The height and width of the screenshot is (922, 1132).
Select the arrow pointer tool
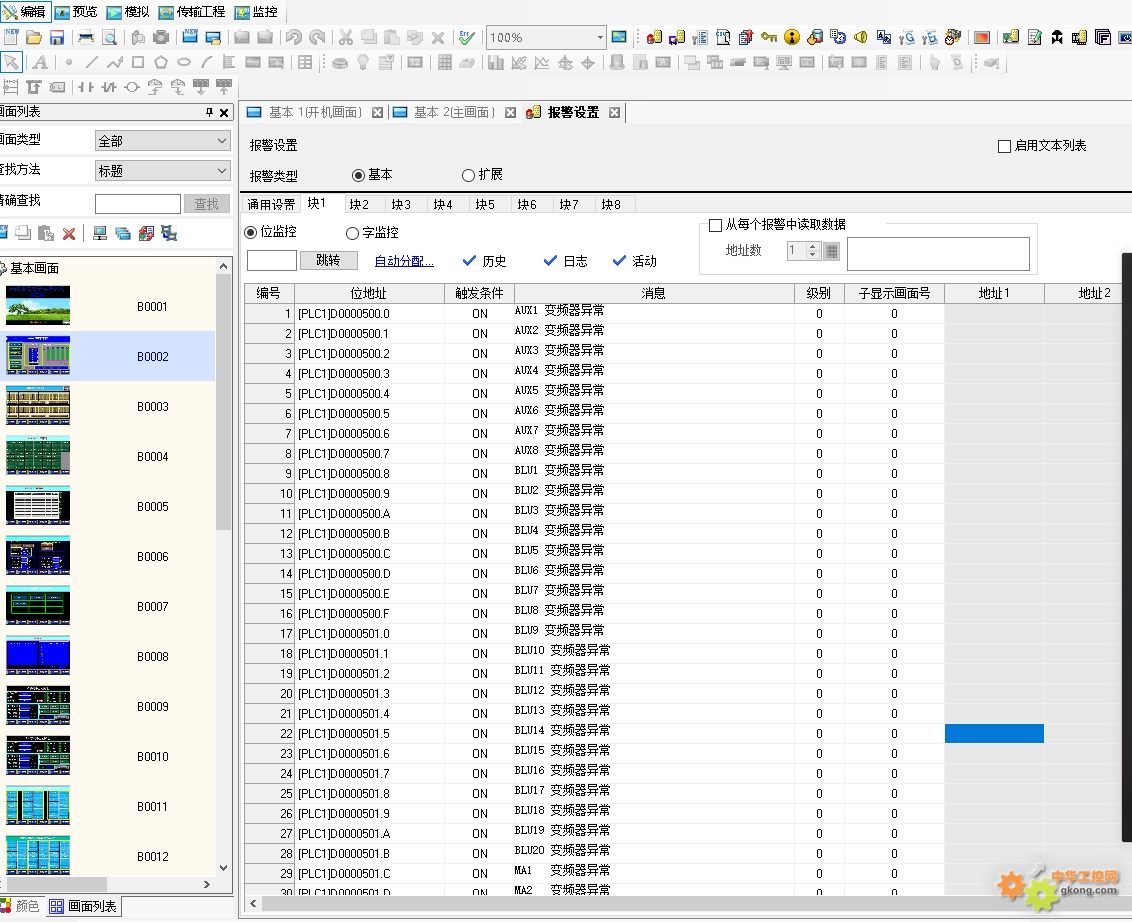(x=12, y=62)
